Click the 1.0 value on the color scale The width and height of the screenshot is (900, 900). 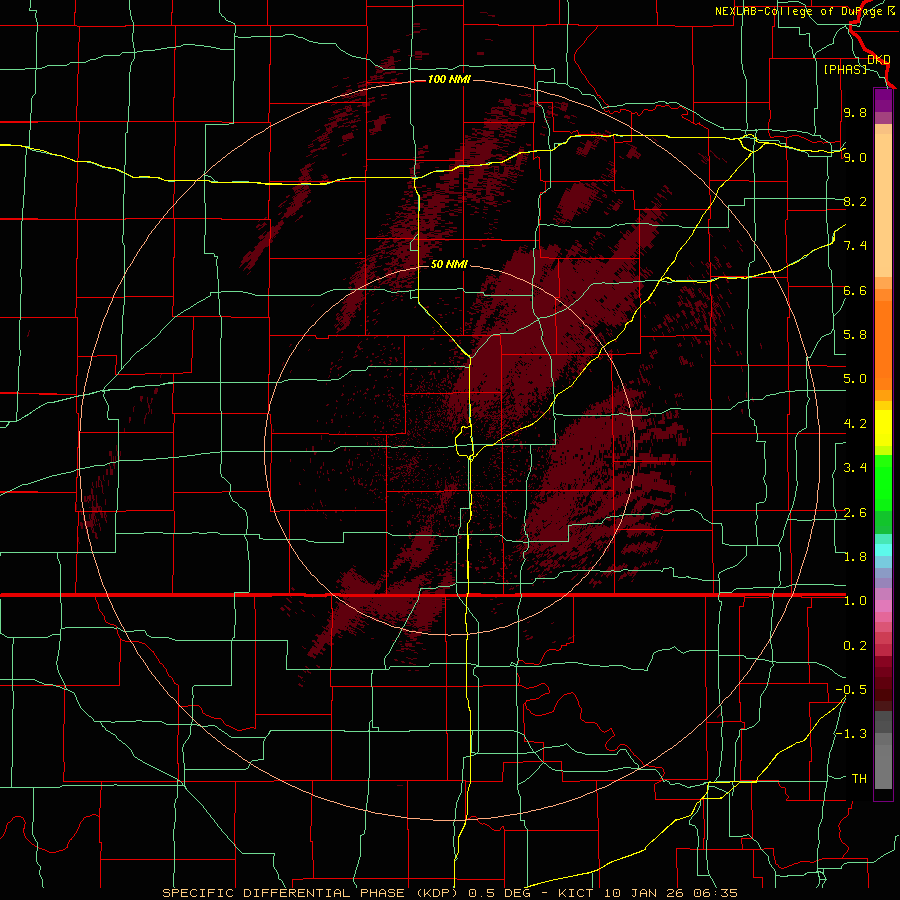(855, 601)
